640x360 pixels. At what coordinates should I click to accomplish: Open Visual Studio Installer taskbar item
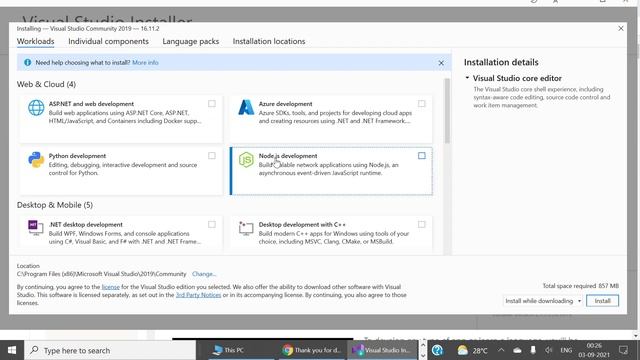(382, 350)
